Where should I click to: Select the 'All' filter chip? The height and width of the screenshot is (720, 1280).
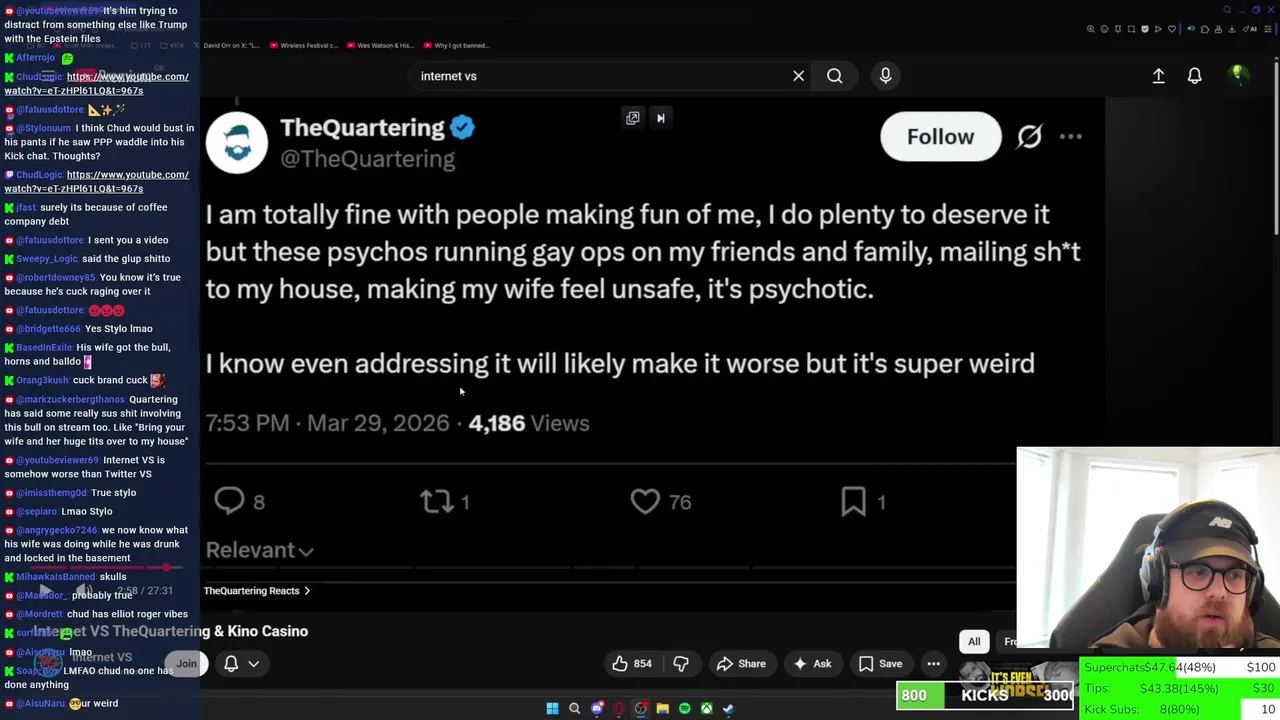point(974,641)
